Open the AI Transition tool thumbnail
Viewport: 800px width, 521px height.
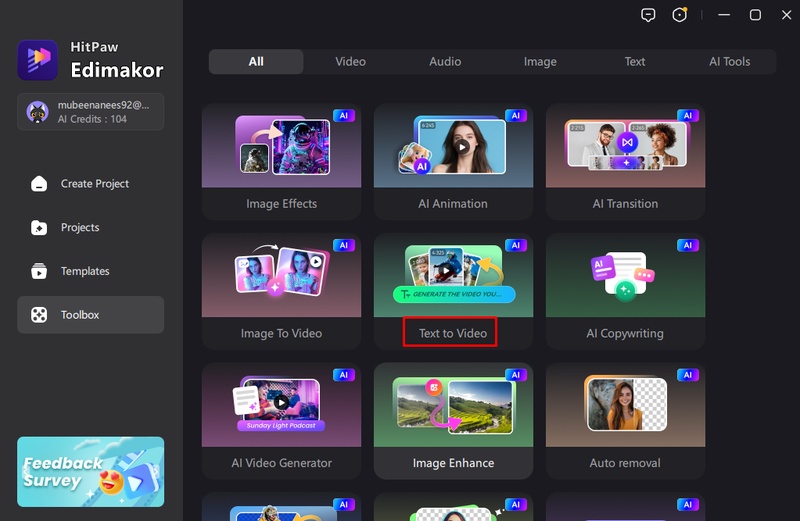(x=626, y=145)
